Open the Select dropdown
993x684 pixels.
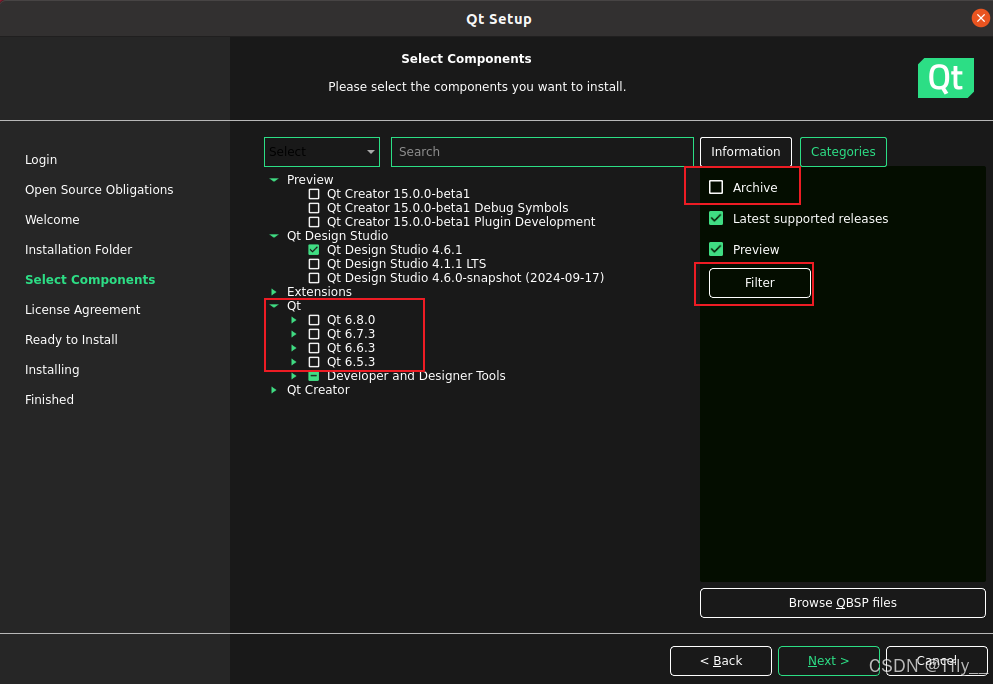[x=322, y=152]
